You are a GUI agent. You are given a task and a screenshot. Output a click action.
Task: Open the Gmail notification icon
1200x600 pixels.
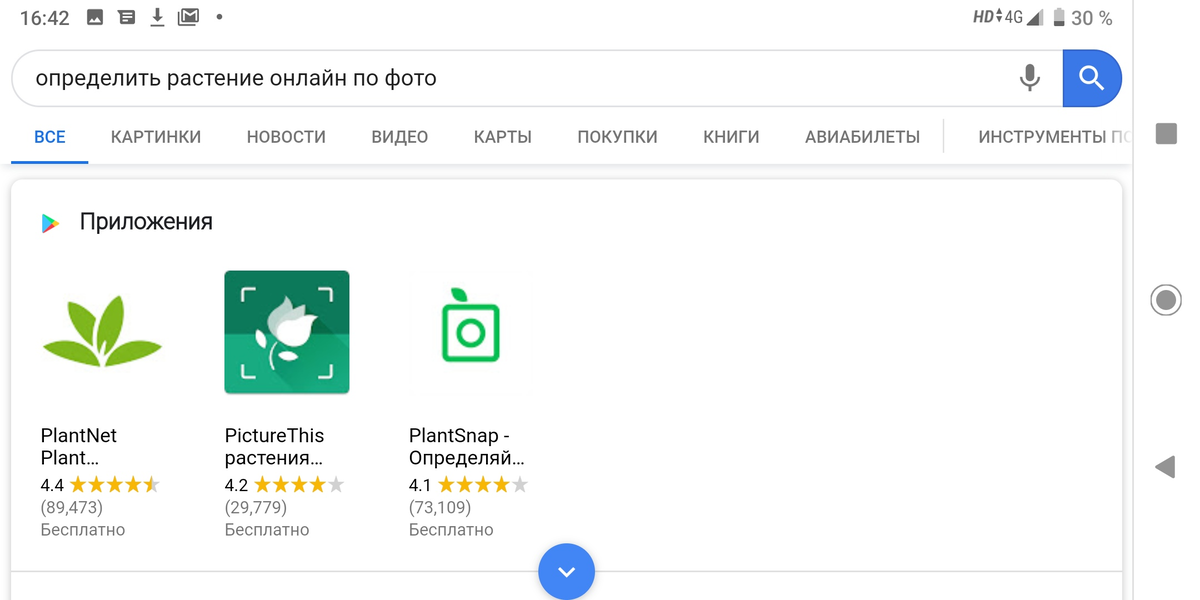188,16
